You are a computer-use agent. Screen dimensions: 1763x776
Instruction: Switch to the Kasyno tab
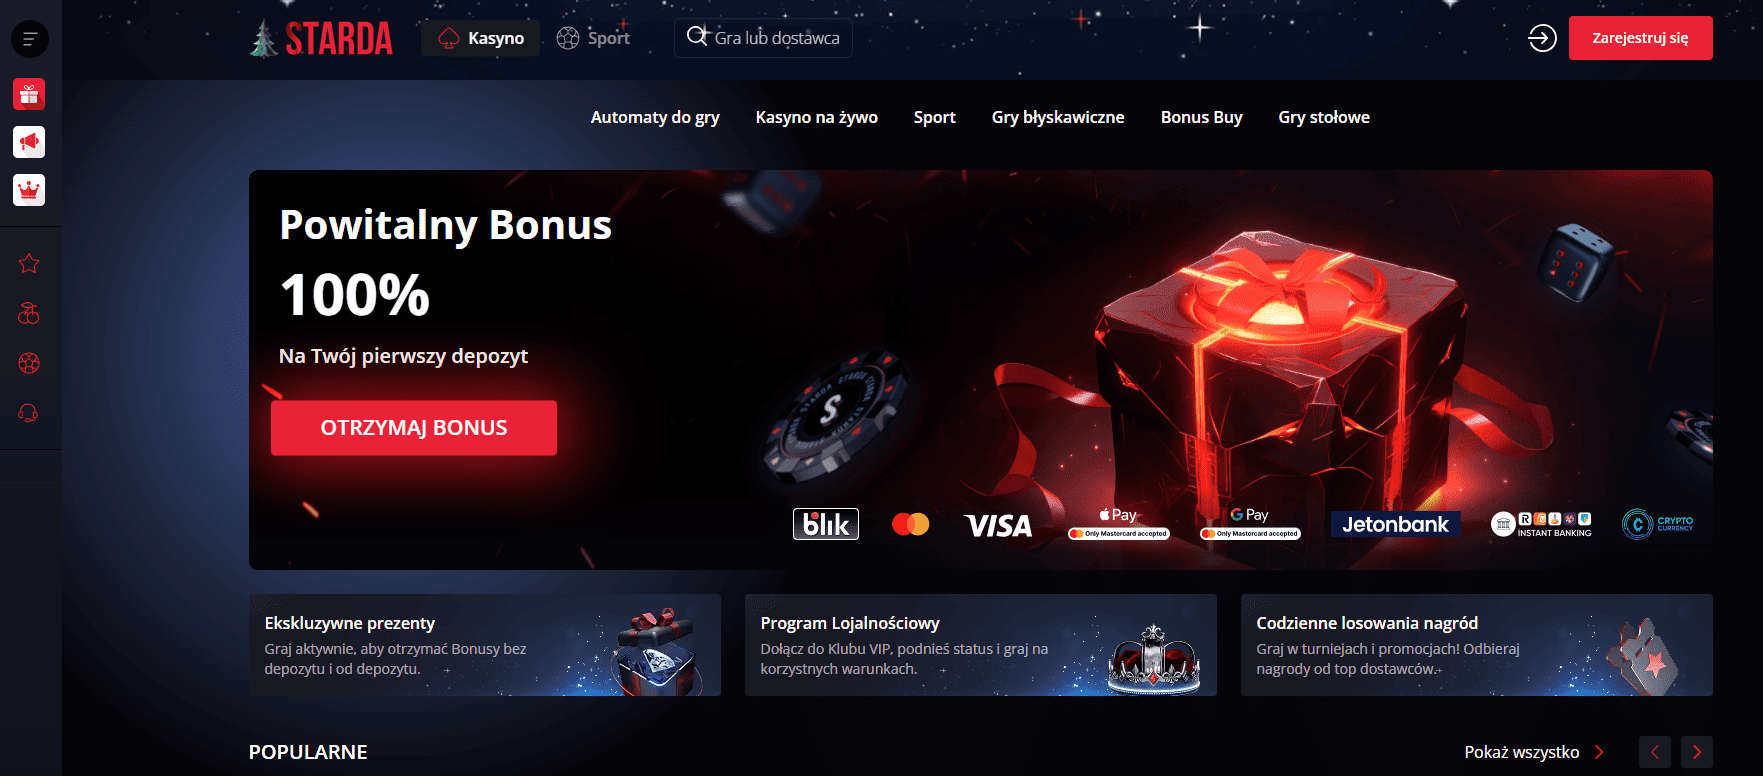point(481,38)
